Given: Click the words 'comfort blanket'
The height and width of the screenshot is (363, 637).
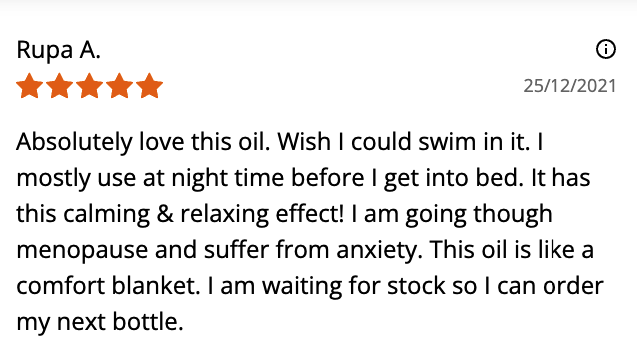Looking at the screenshot, I should click(106, 286).
